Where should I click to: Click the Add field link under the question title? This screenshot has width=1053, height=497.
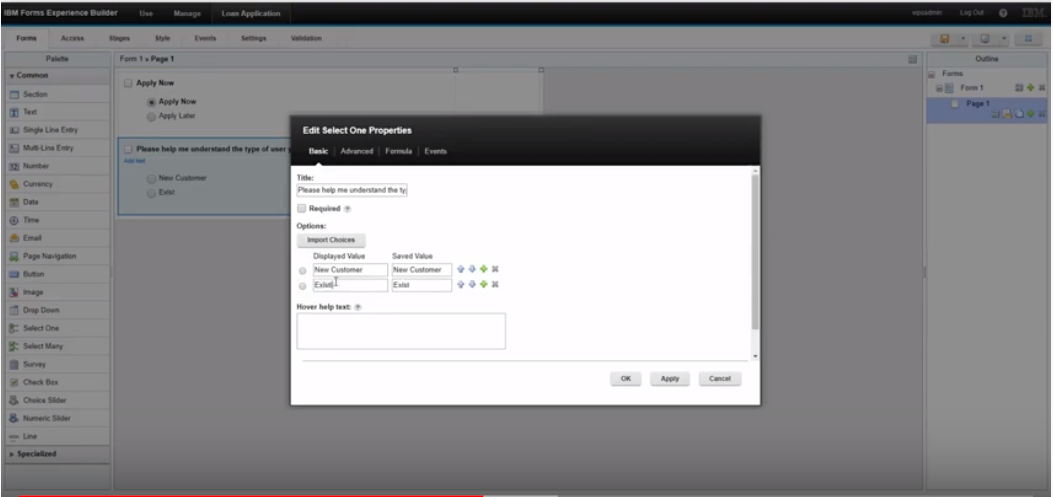(x=134, y=161)
